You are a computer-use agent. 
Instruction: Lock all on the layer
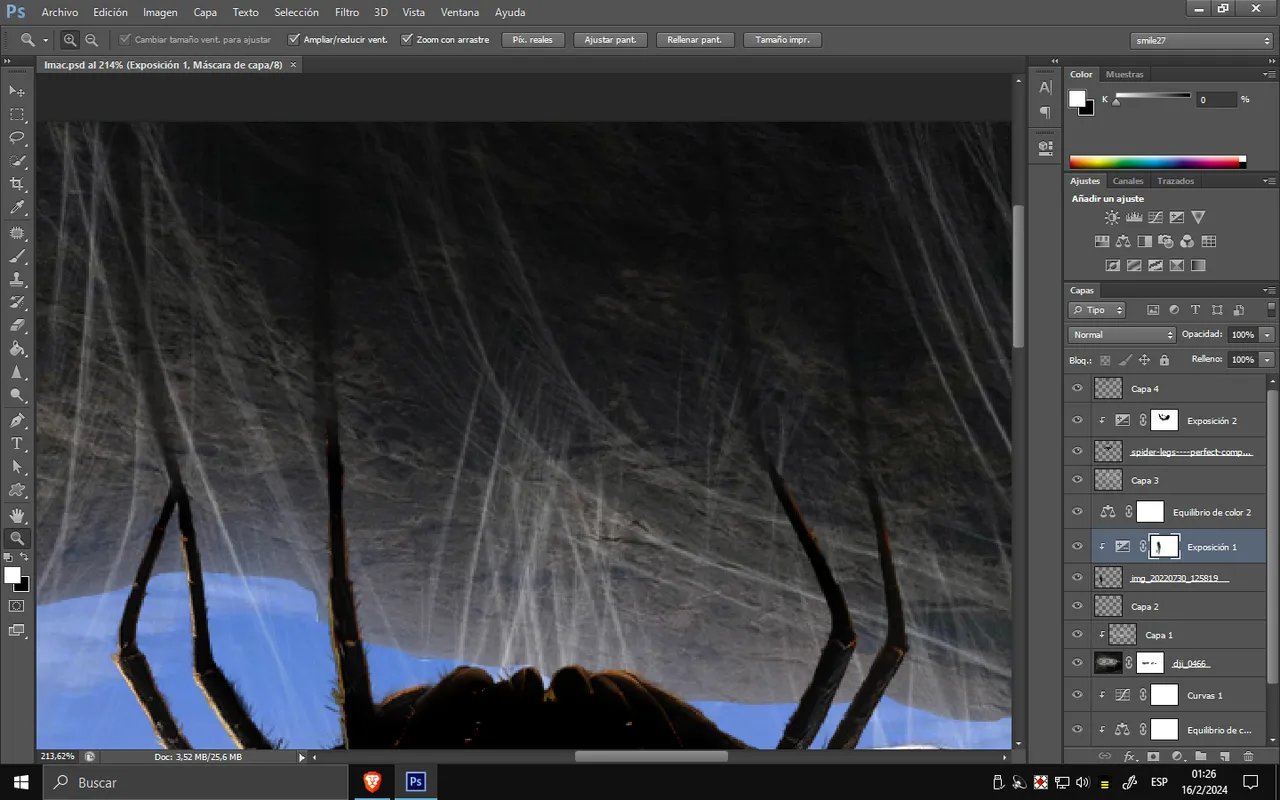pos(1164,360)
